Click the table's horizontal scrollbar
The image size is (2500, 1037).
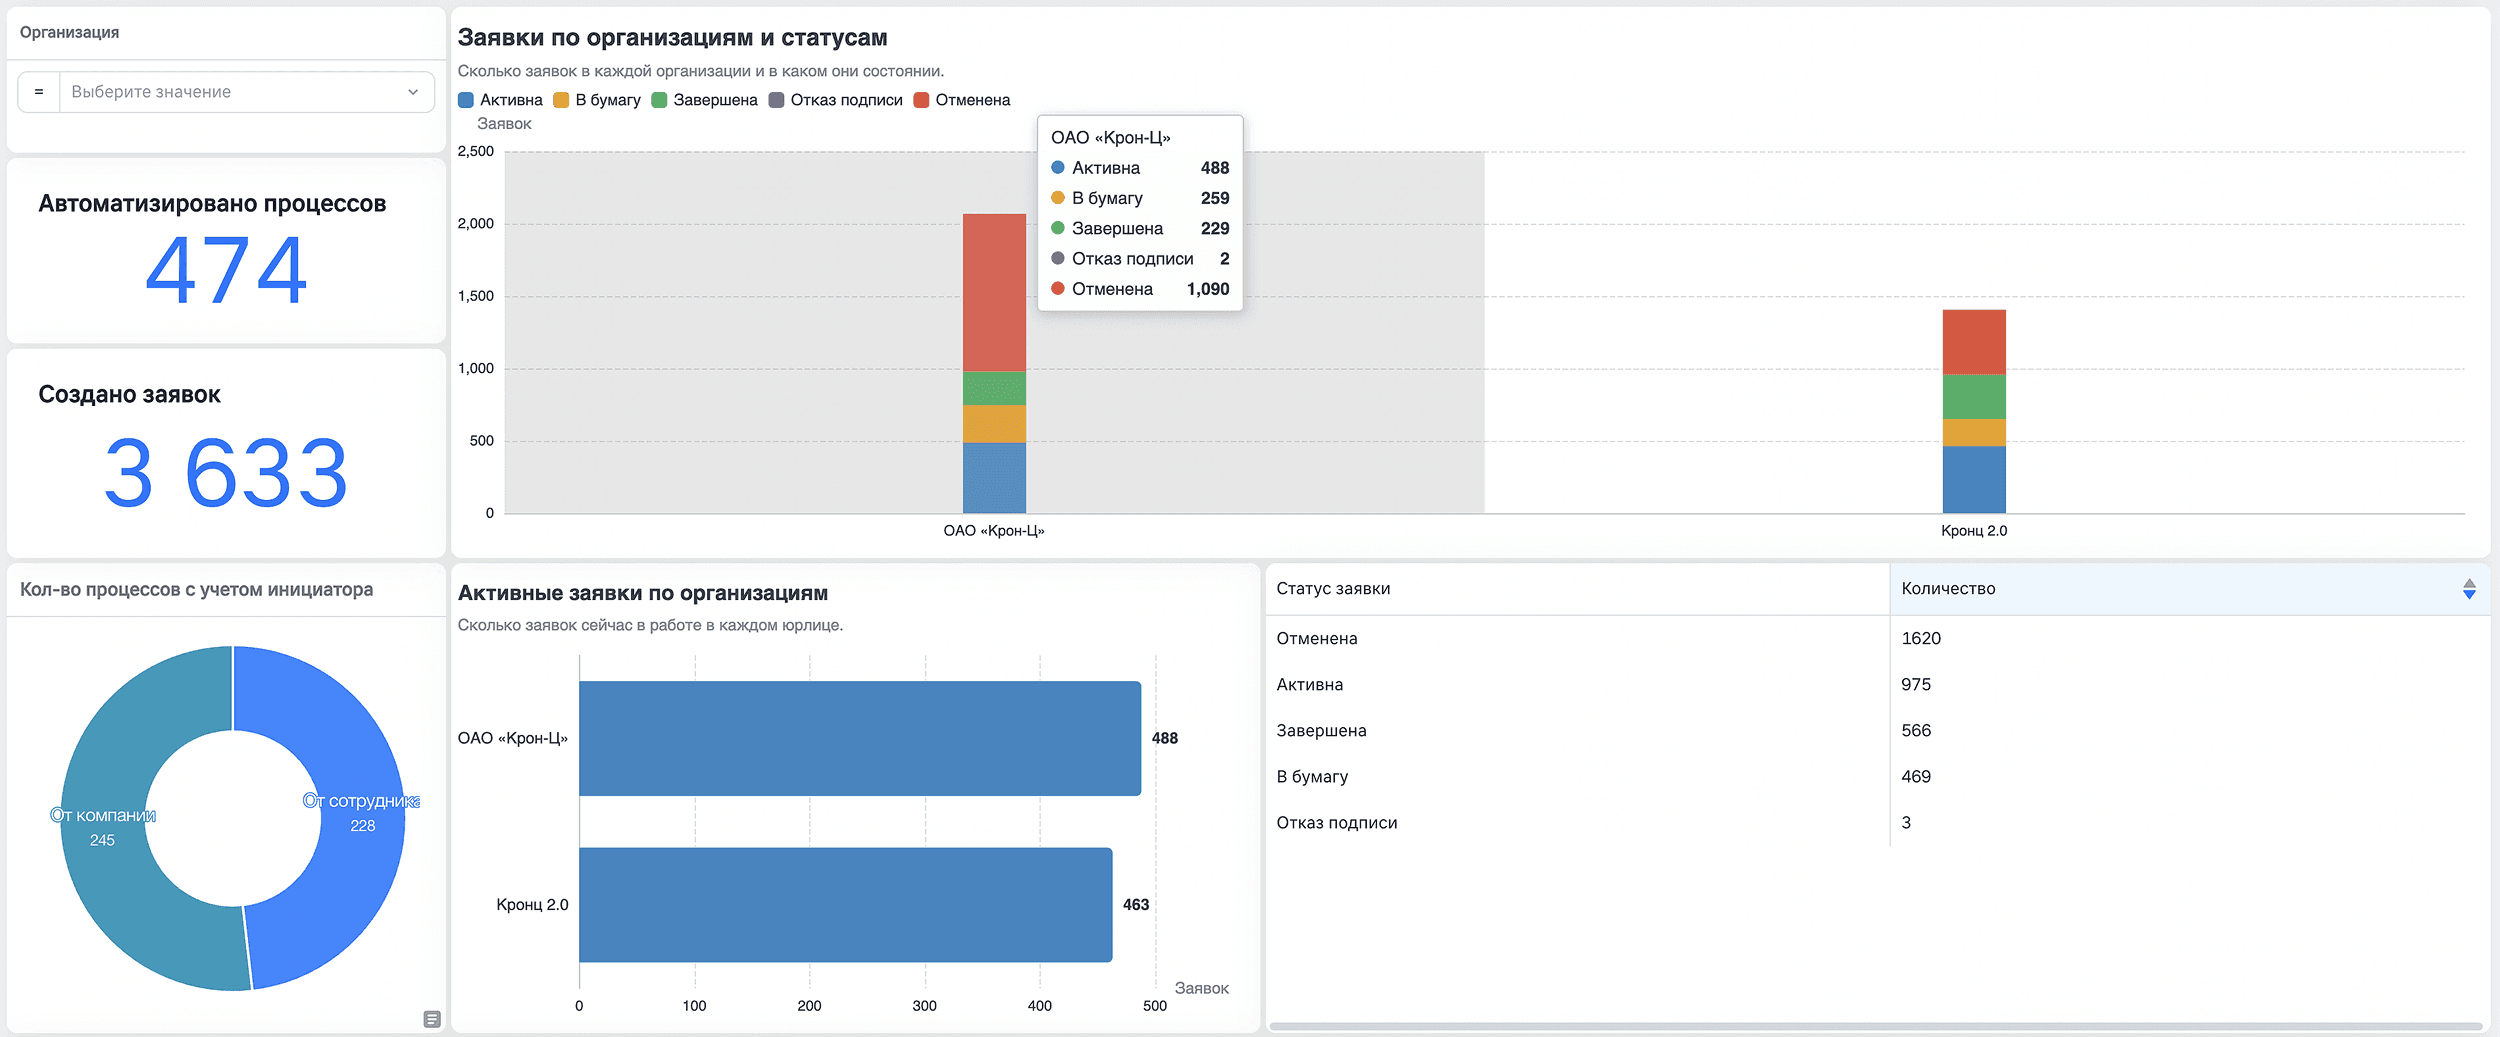click(1876, 1026)
